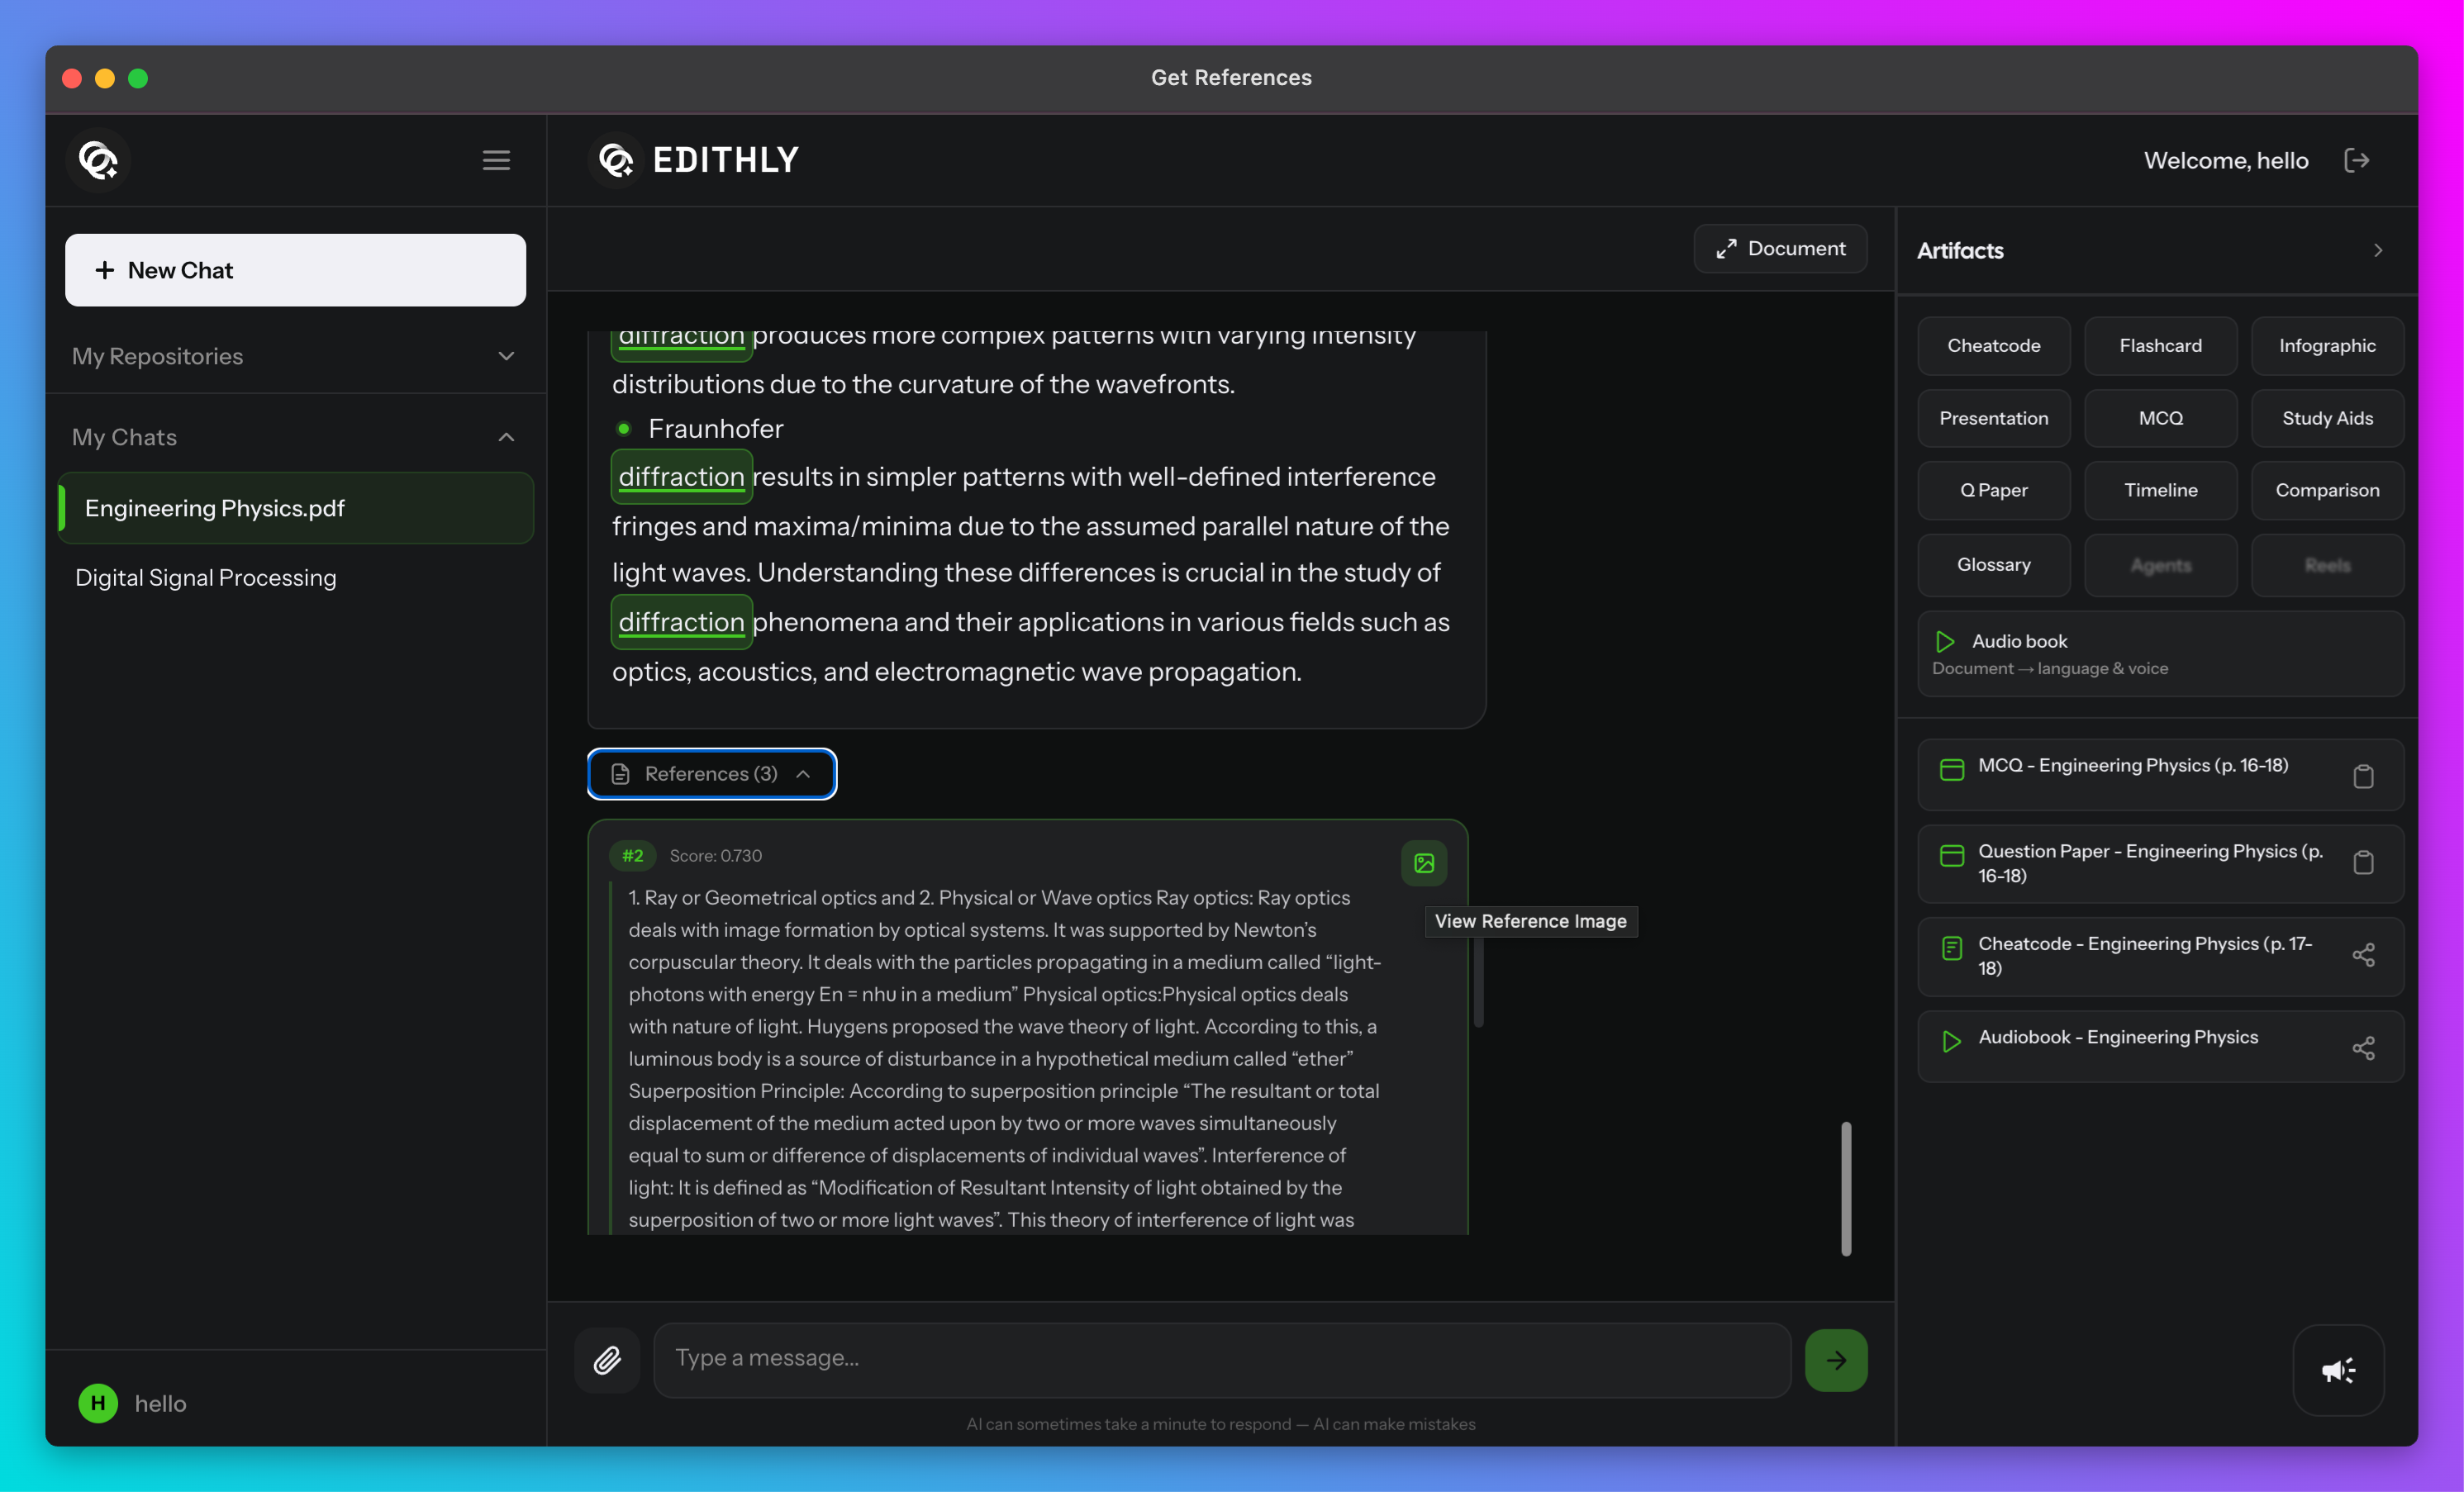Copy Question Paper clipboard icon
This screenshot has height=1492, width=2464.
pyautogui.click(x=2363, y=862)
